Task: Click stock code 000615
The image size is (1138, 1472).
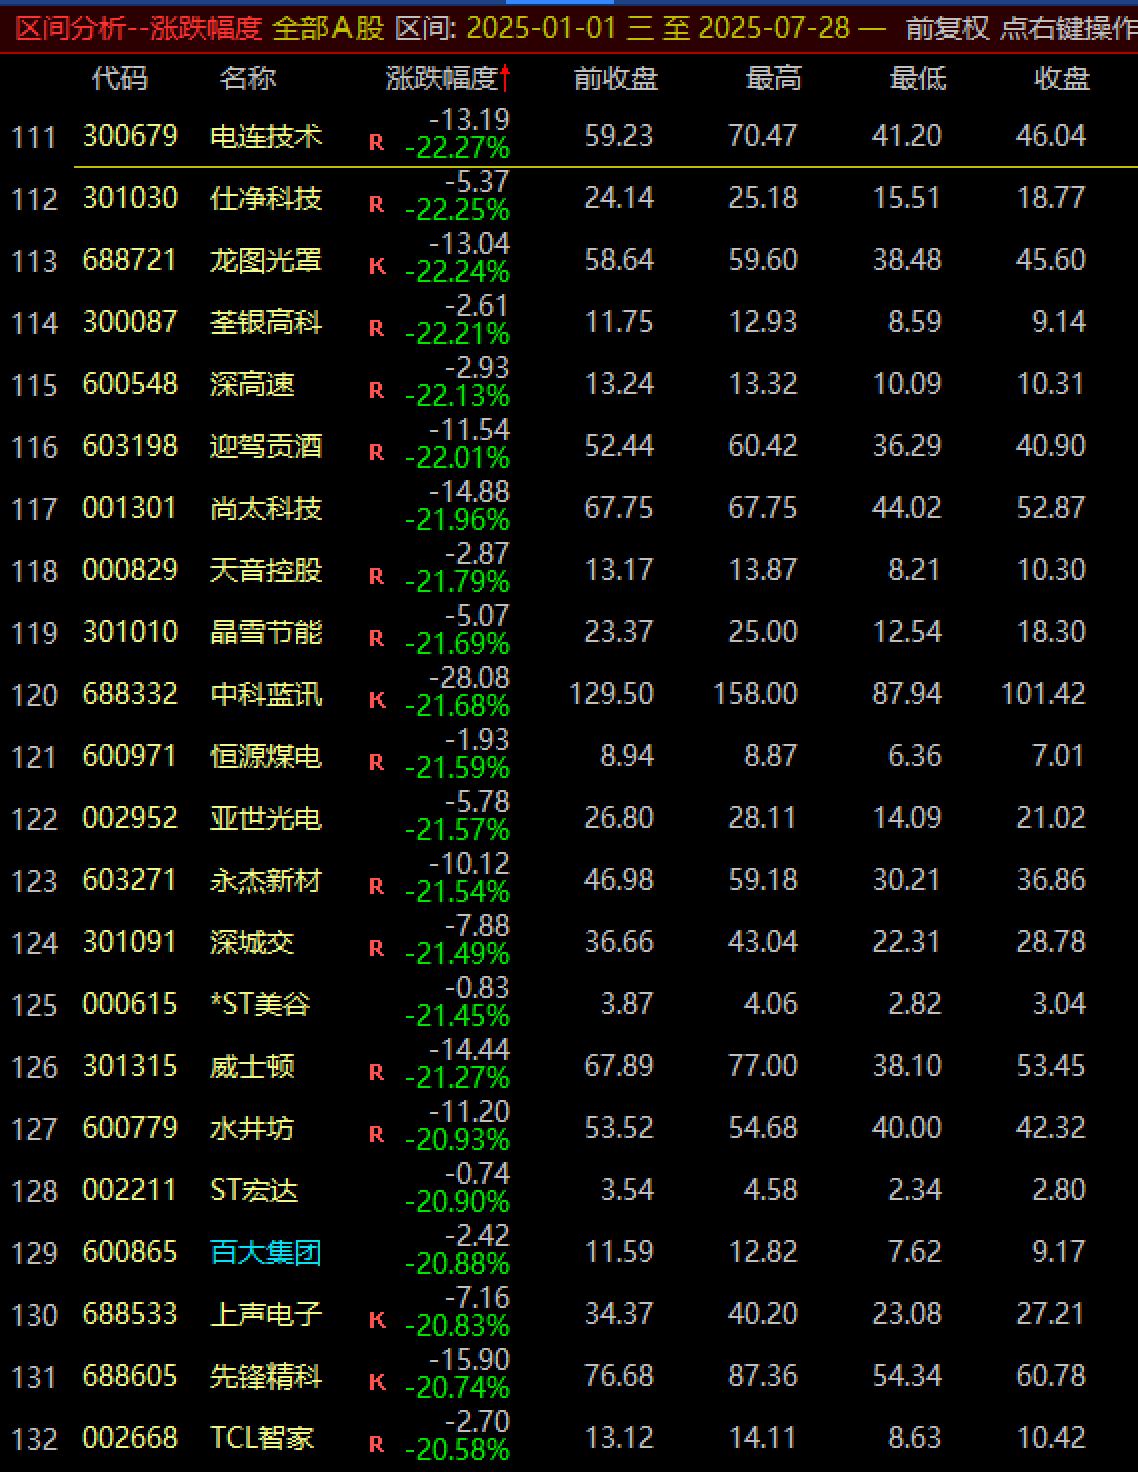Action: [x=130, y=1003]
